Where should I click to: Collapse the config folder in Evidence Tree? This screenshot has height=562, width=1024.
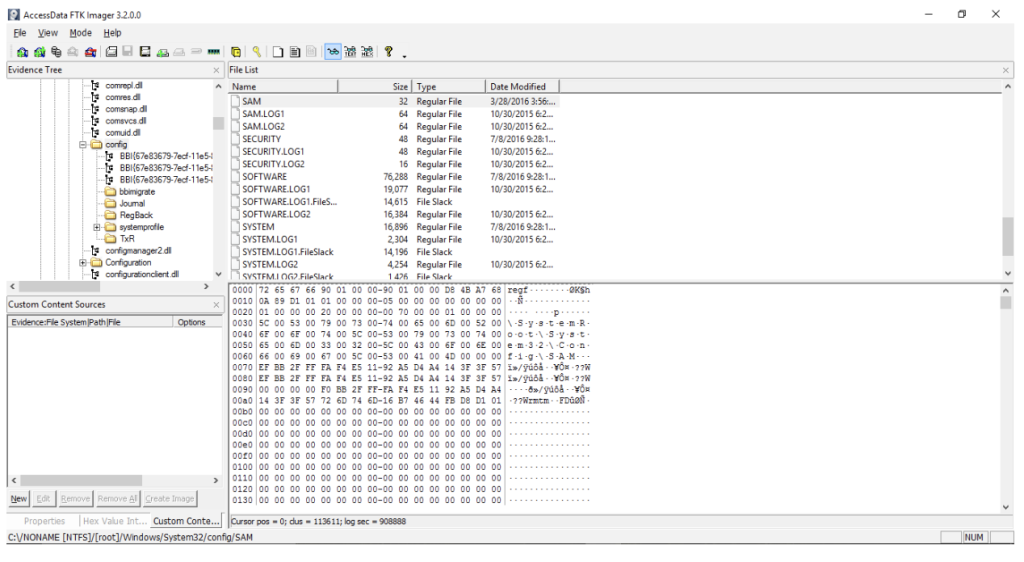pyautogui.click(x=84, y=145)
